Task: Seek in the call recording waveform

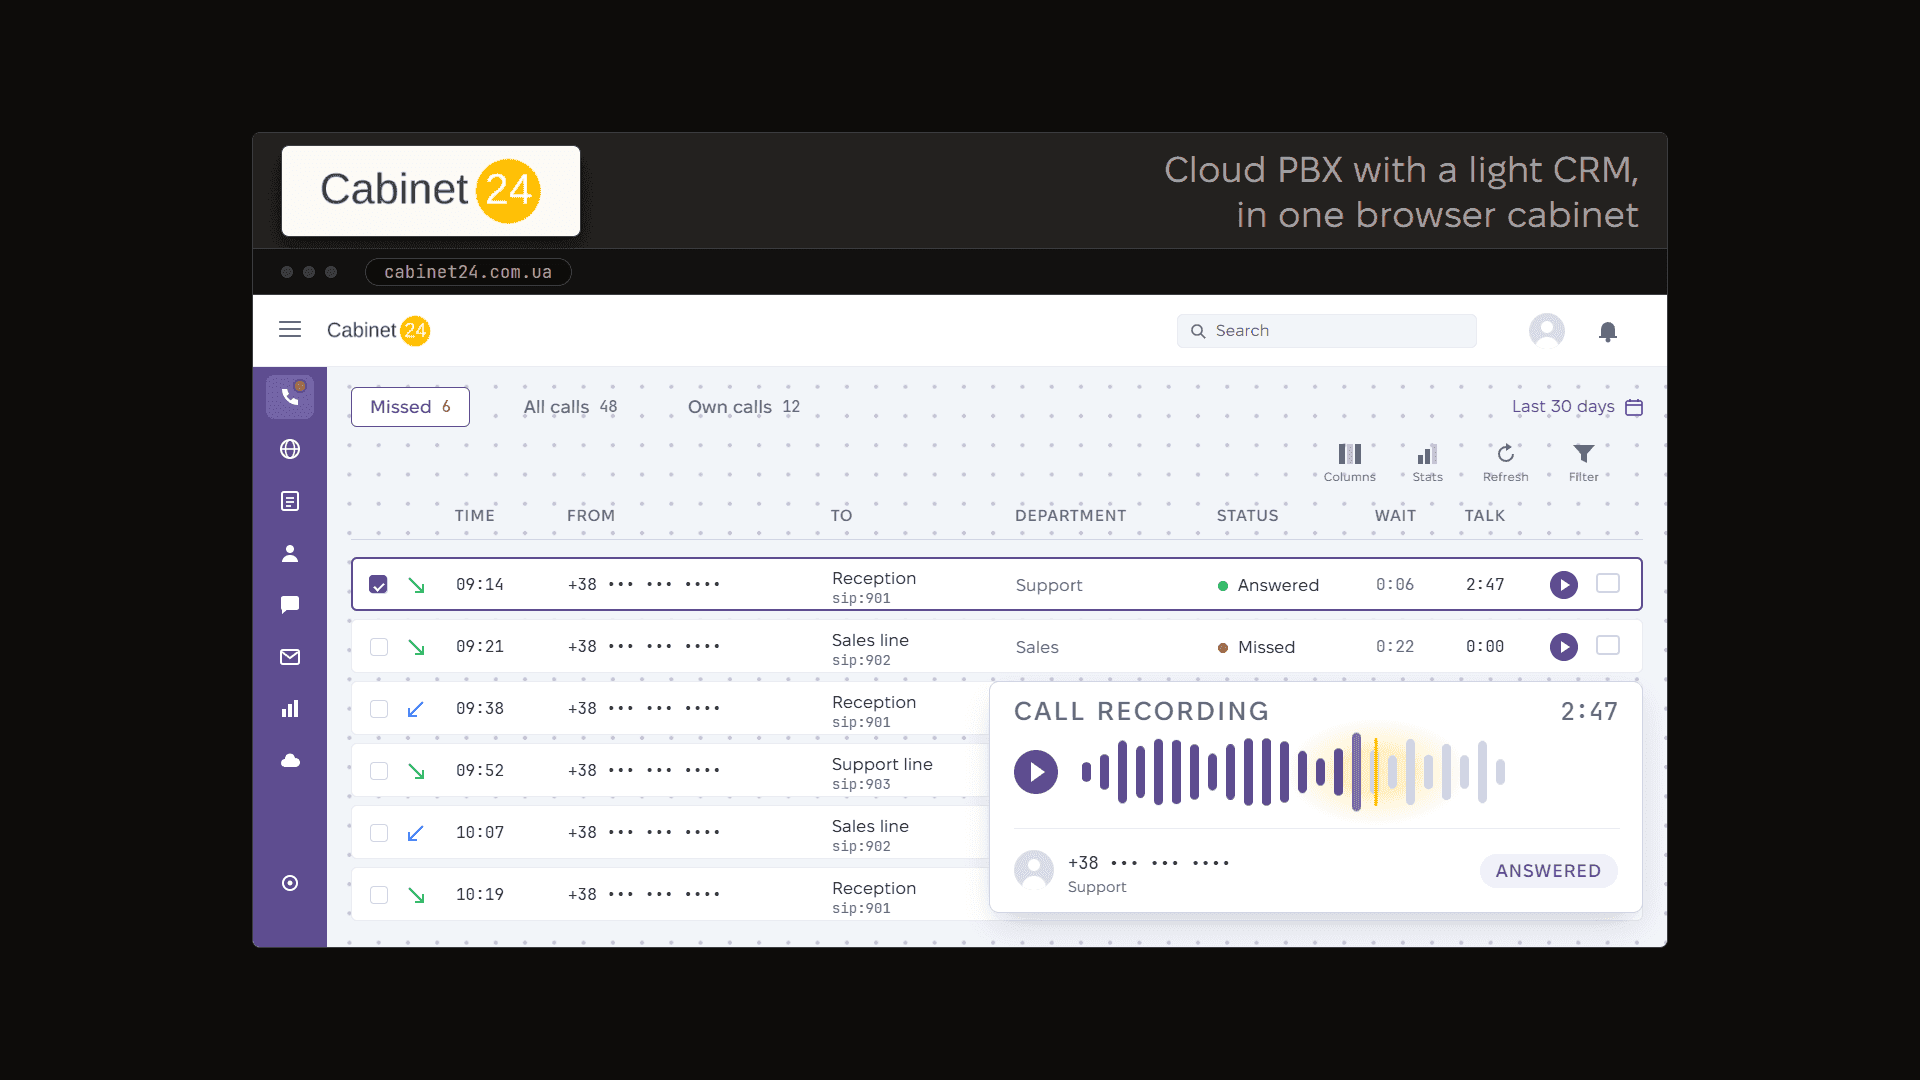Action: (x=1293, y=772)
